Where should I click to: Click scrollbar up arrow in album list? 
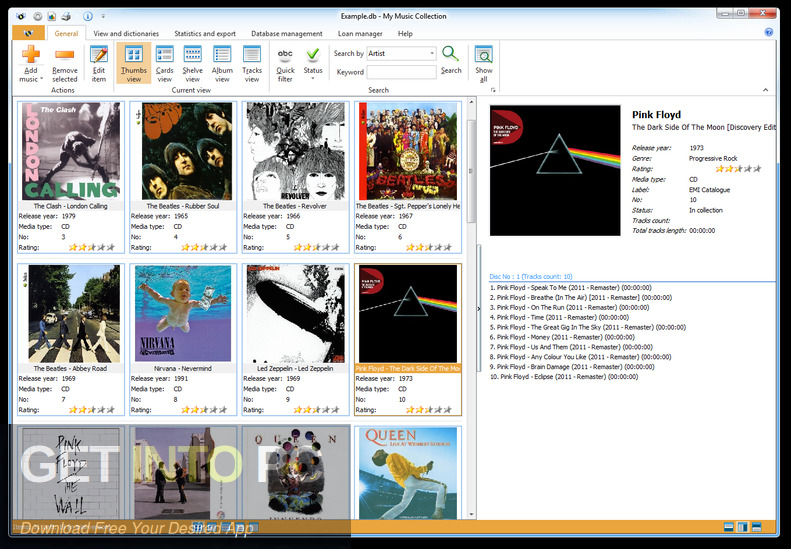(472, 102)
